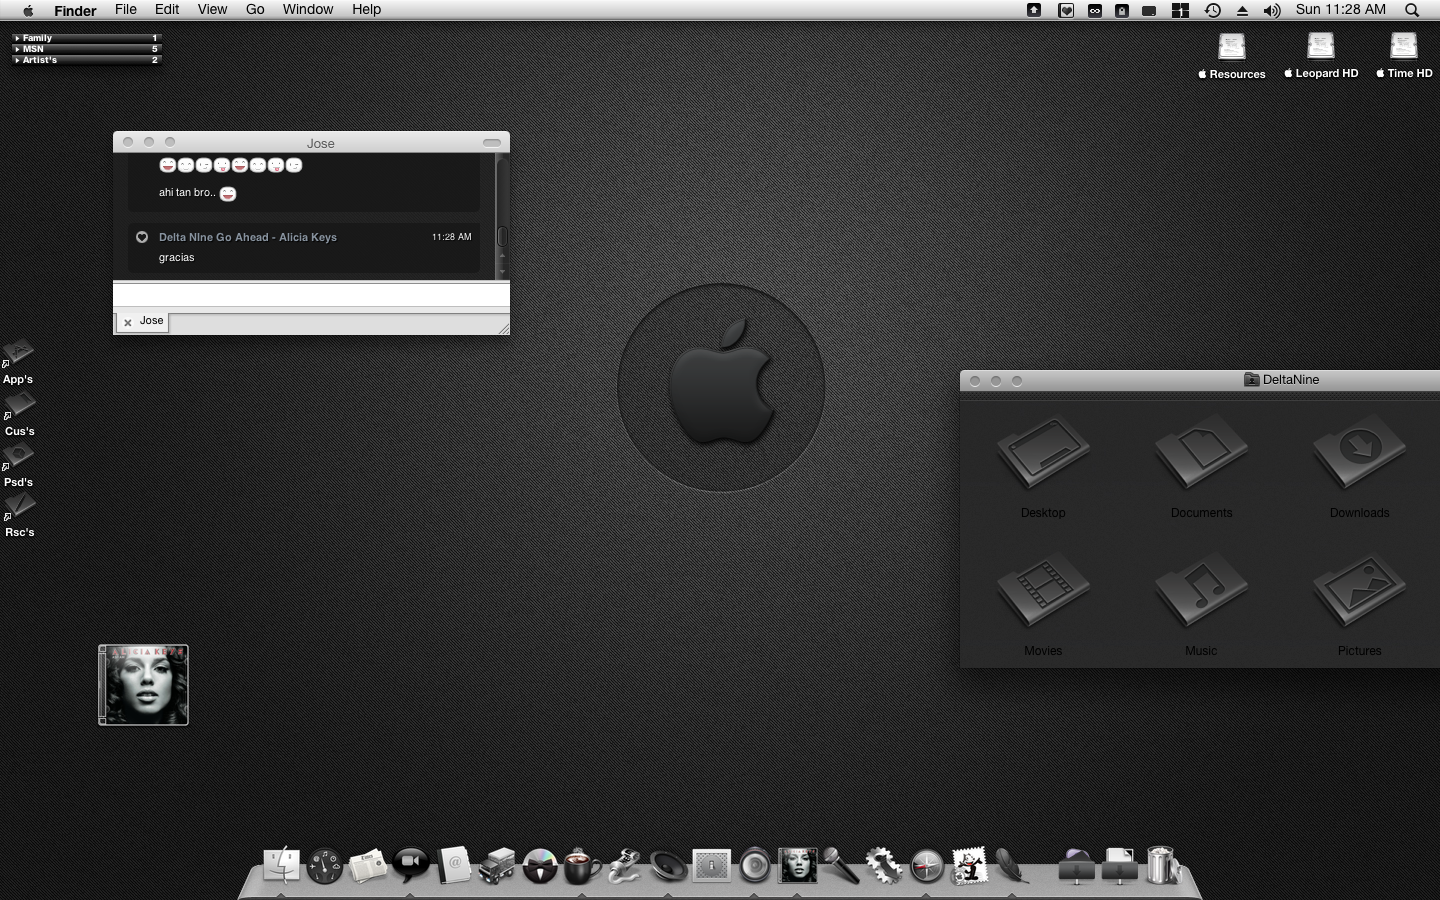Open iChat video bubble in dock
The image size is (1440, 900).
tap(410, 865)
